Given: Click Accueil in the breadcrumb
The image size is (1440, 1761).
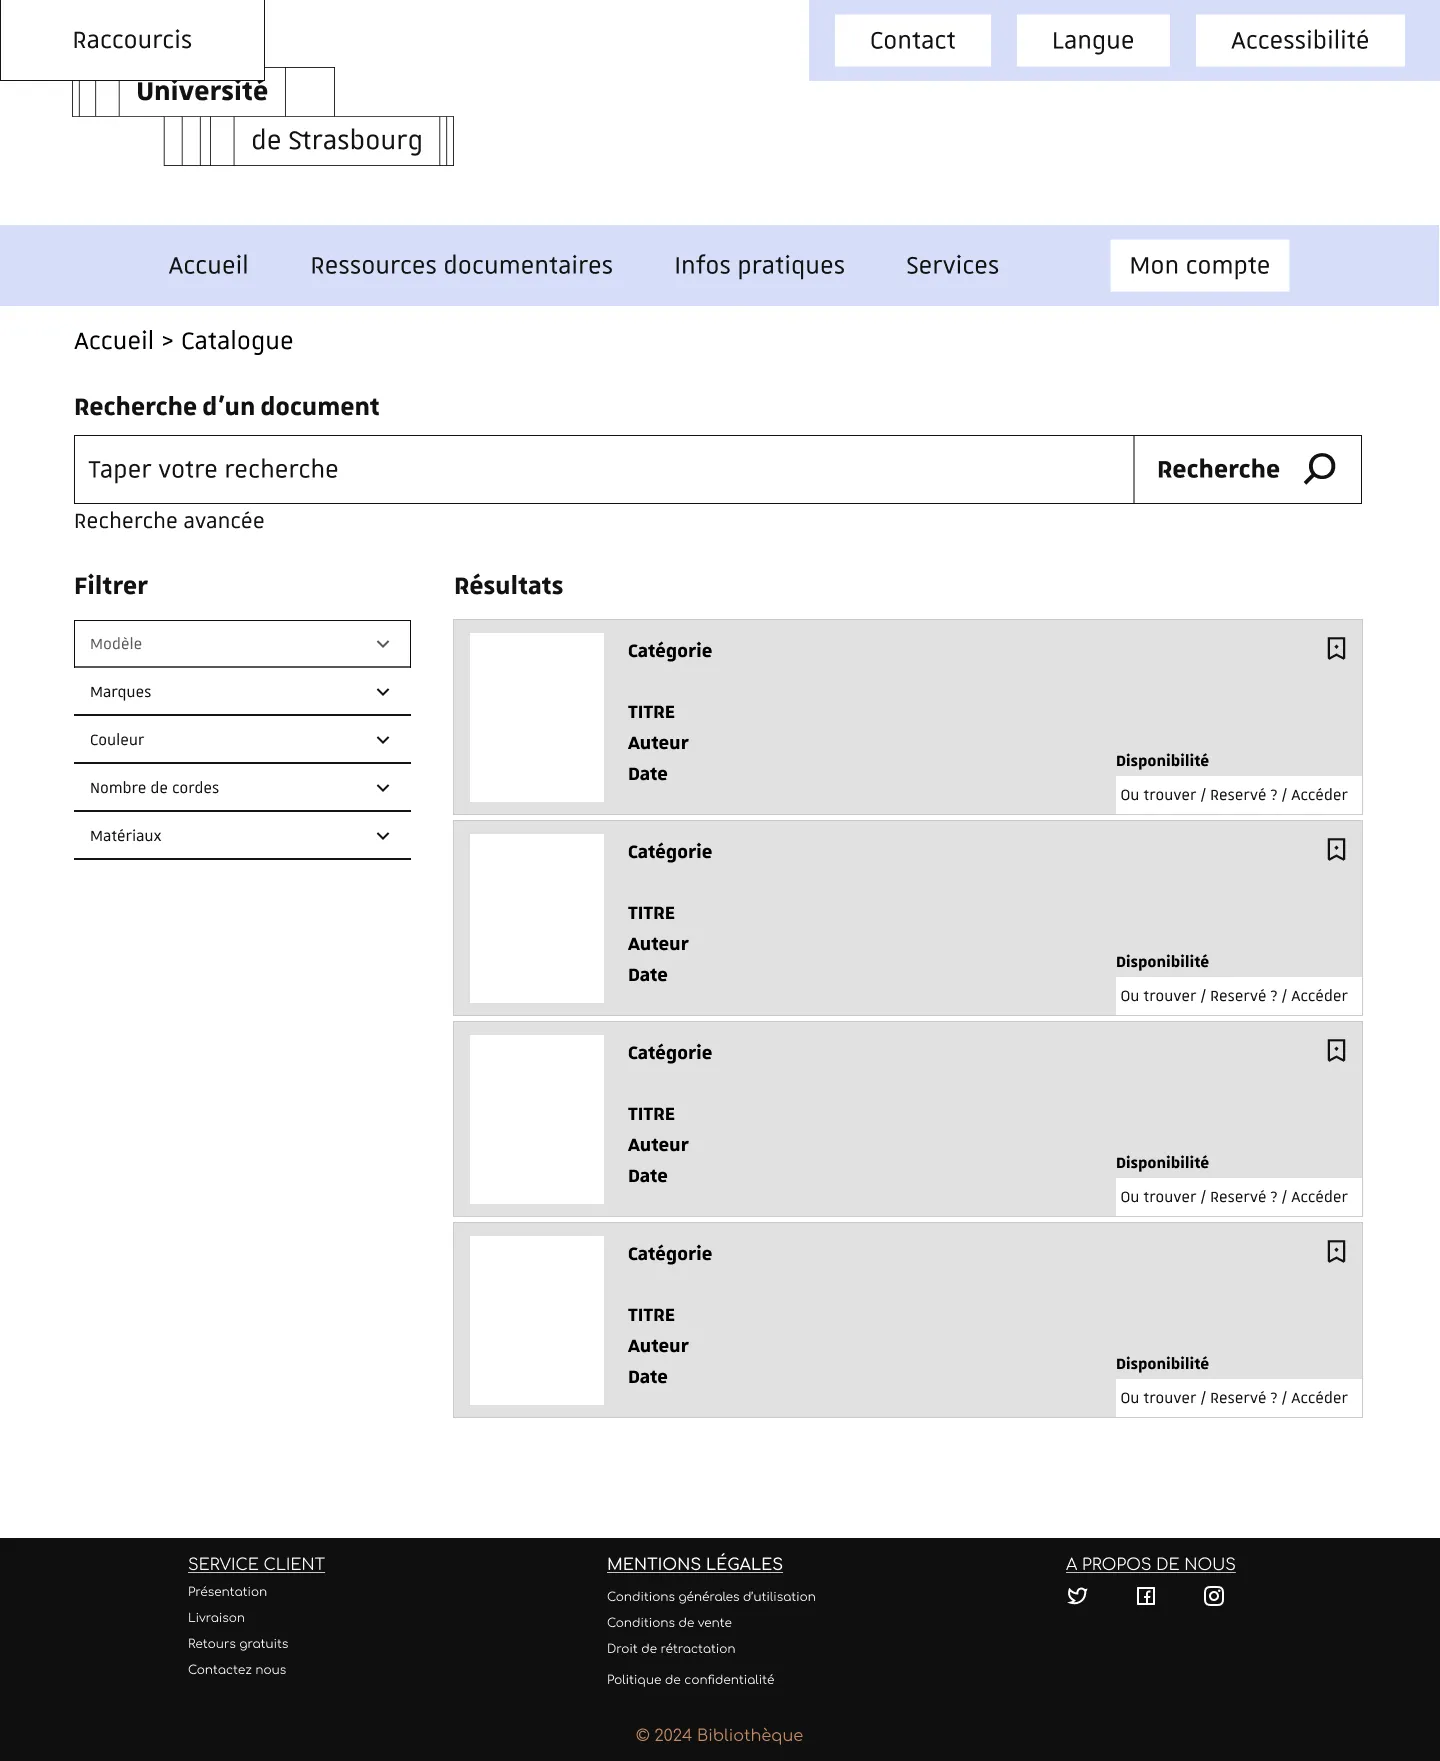Looking at the screenshot, I should pyautogui.click(x=114, y=341).
